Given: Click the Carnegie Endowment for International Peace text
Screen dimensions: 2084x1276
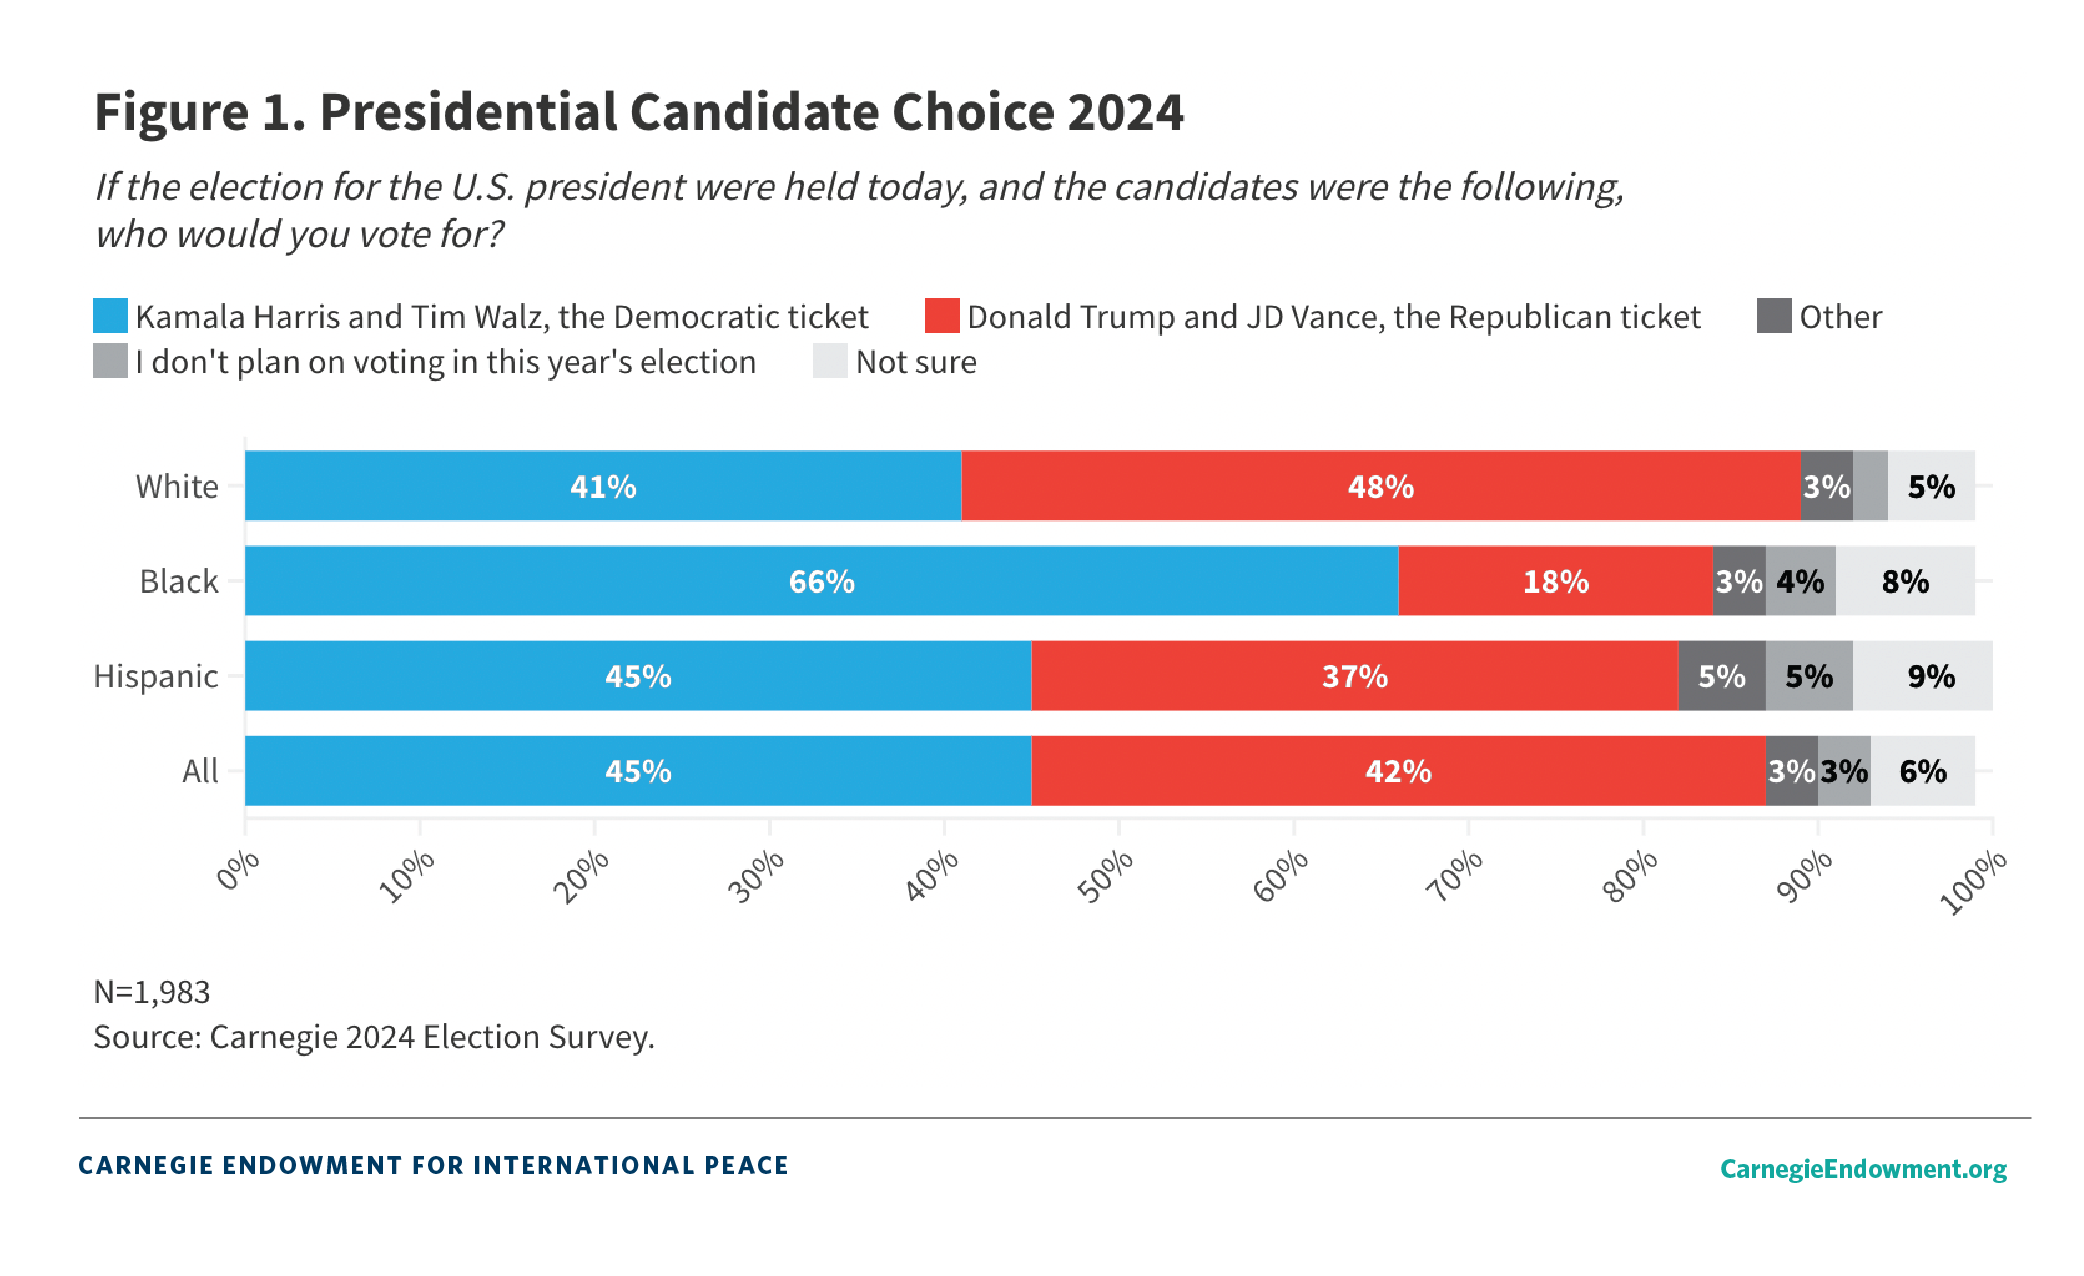Looking at the screenshot, I should 433,1165.
